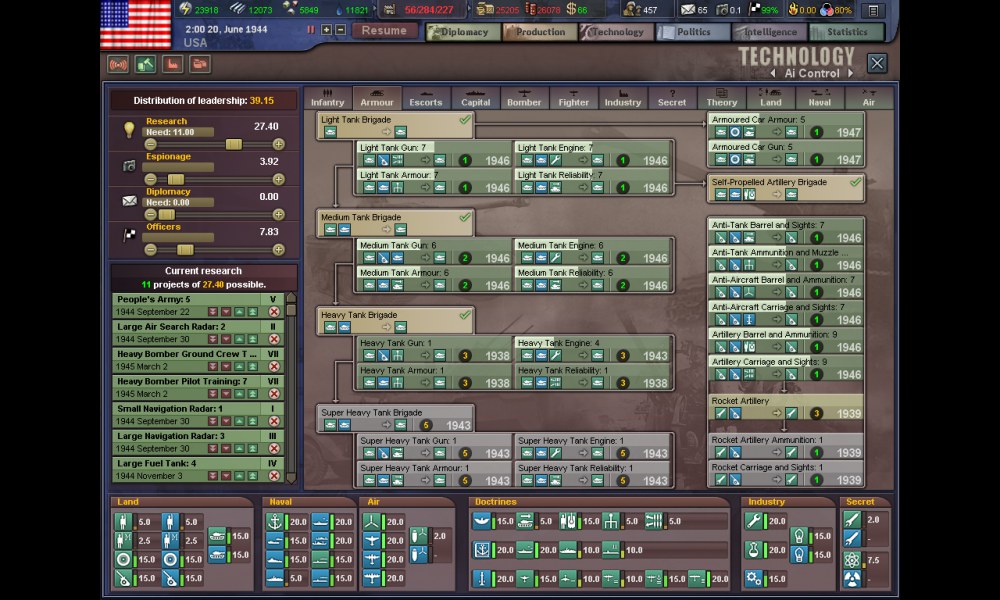Open the Secret technology tab
This screenshot has width=1000, height=600.
click(x=672, y=98)
